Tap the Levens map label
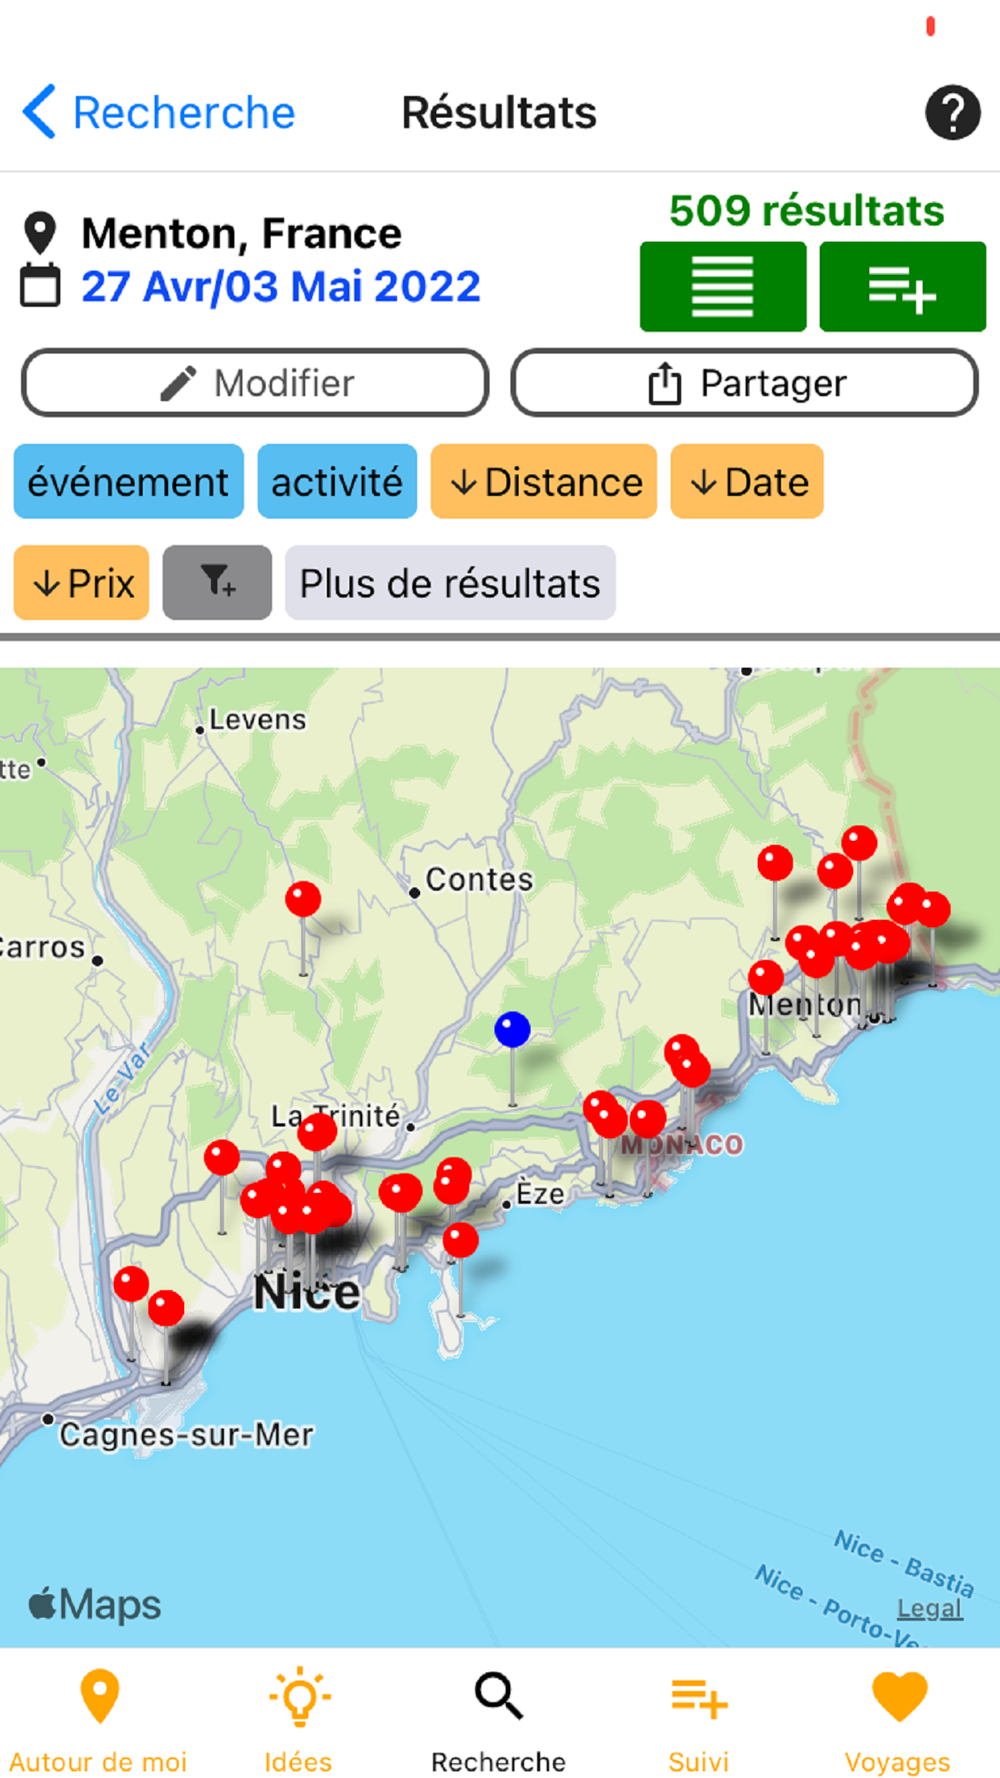The image size is (1000, 1778). 257,719
